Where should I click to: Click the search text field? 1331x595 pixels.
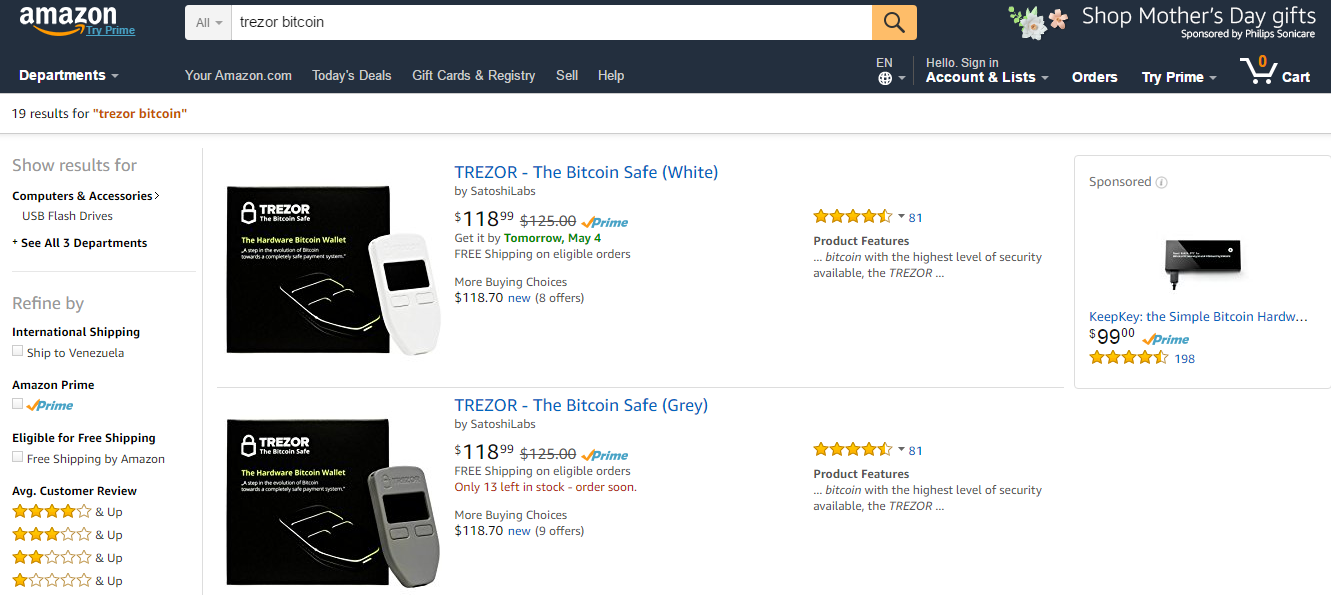point(550,22)
